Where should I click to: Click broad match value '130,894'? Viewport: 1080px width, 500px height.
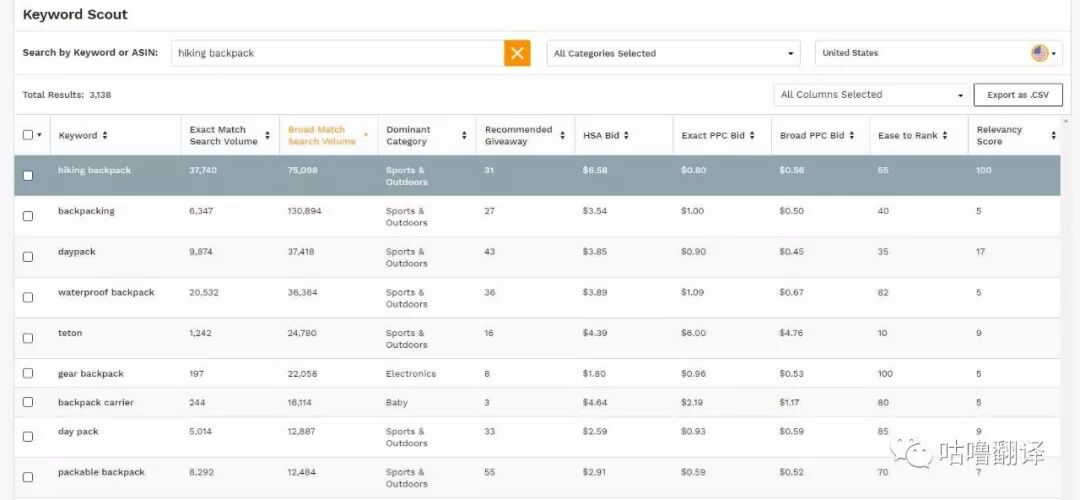pyautogui.click(x=304, y=211)
